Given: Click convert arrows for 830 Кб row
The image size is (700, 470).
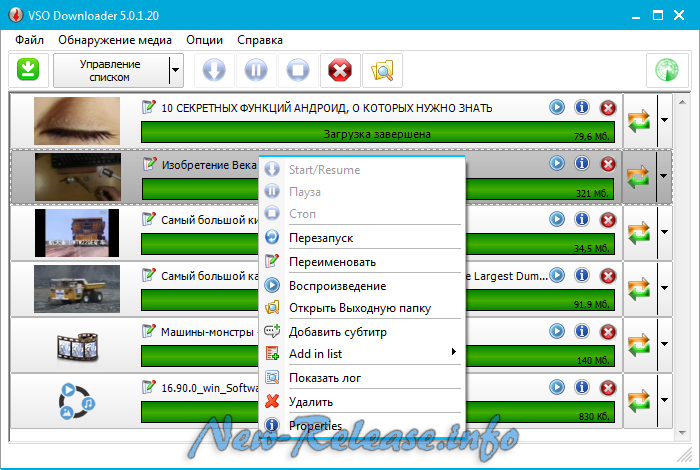Looking at the screenshot, I should point(639,400).
